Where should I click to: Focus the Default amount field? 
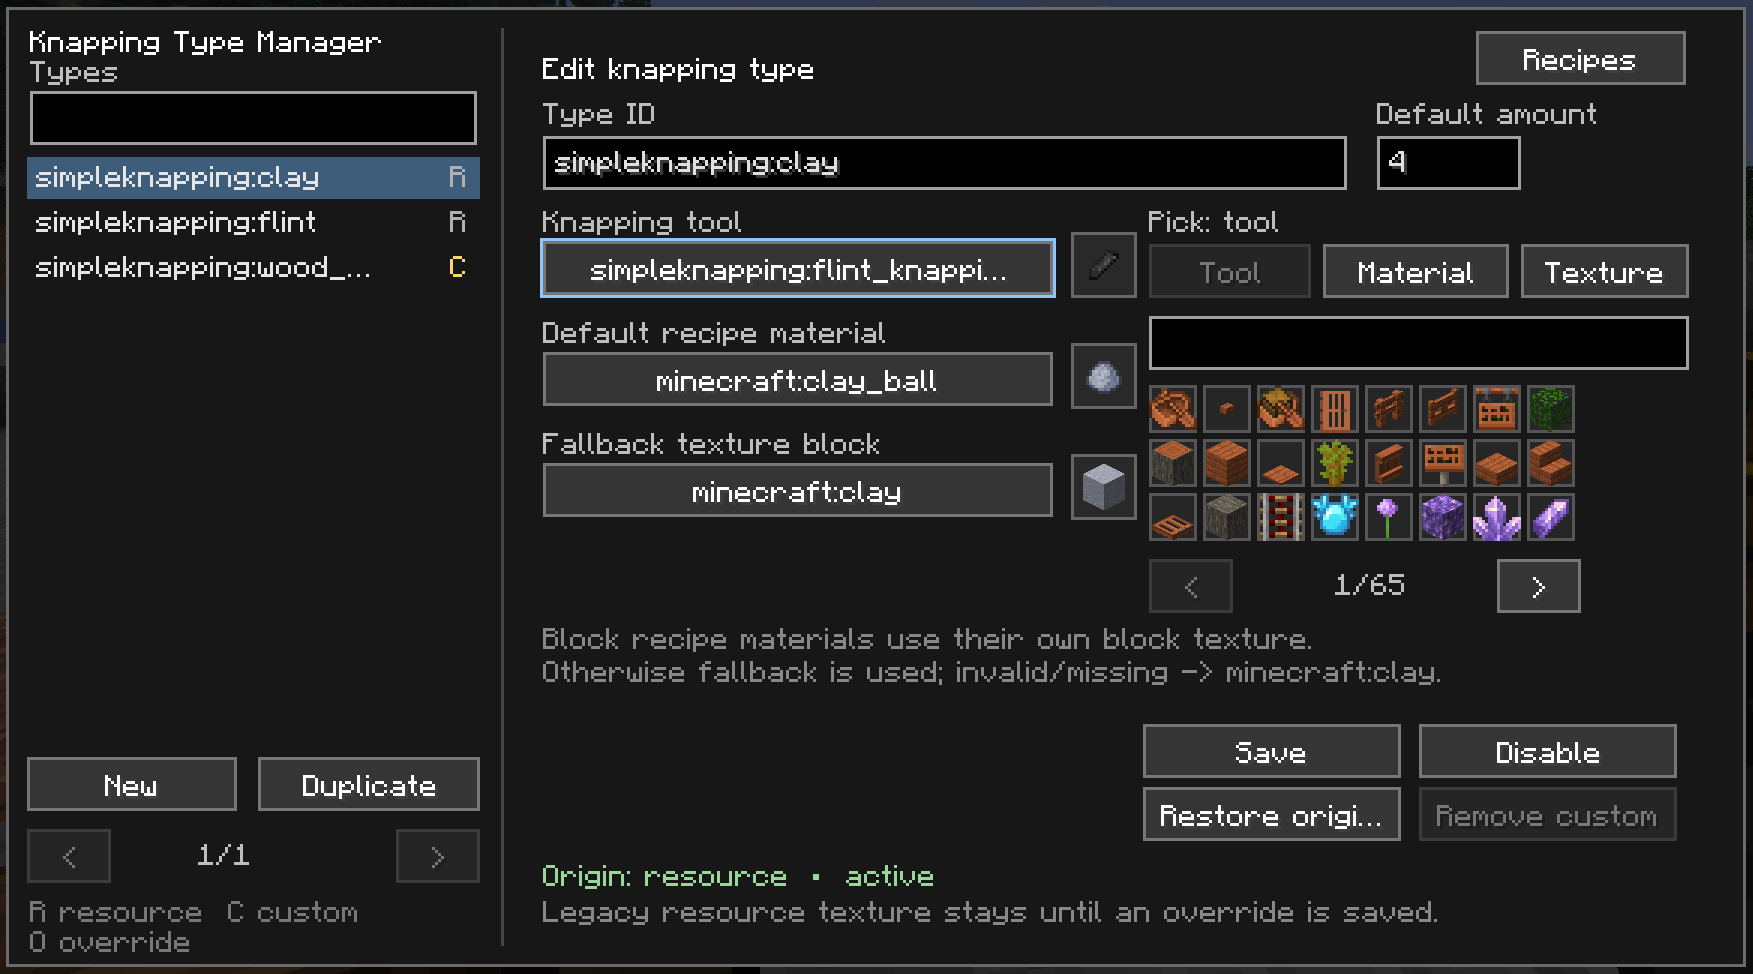point(1449,163)
